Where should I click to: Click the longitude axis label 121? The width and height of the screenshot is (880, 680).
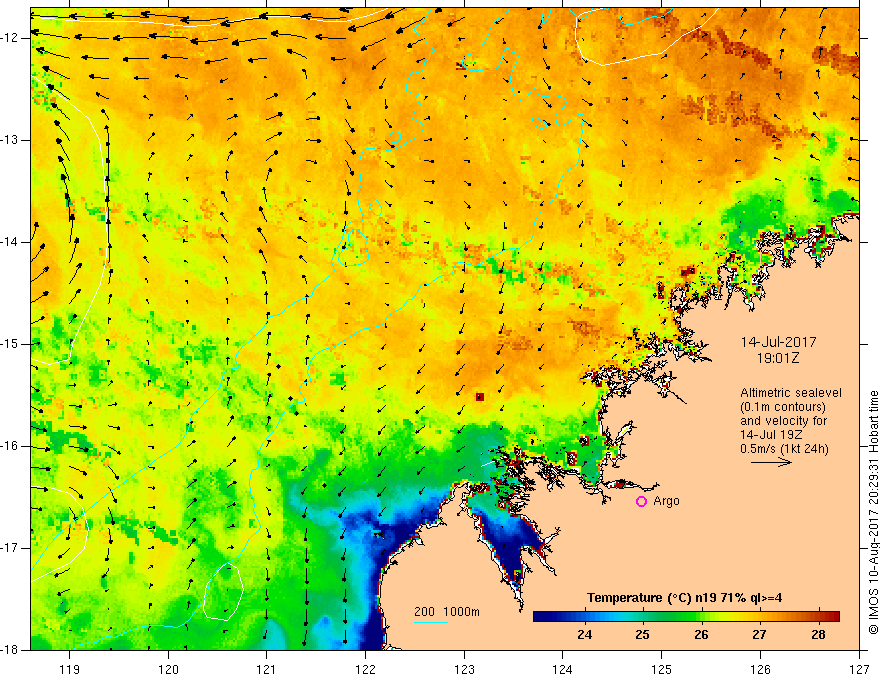(267, 669)
